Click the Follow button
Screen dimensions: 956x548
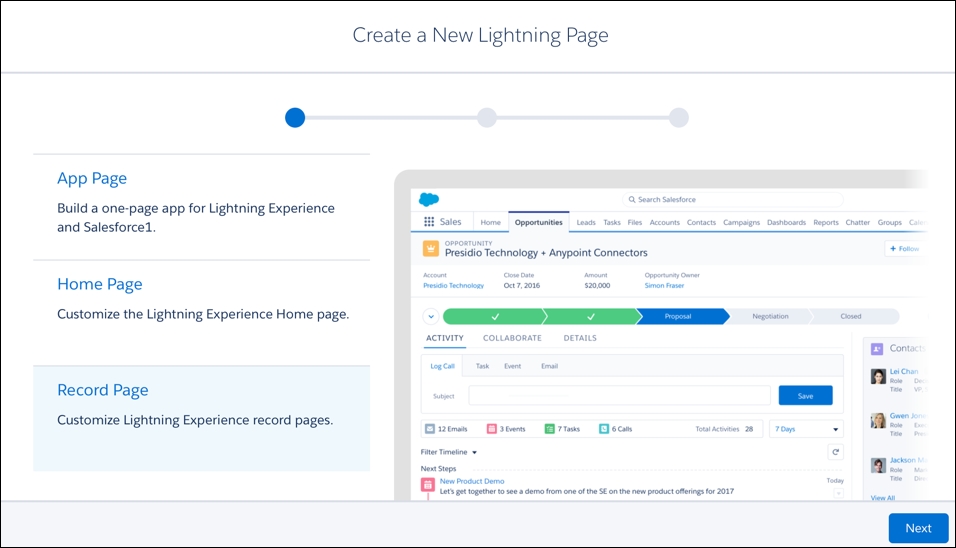click(905, 249)
